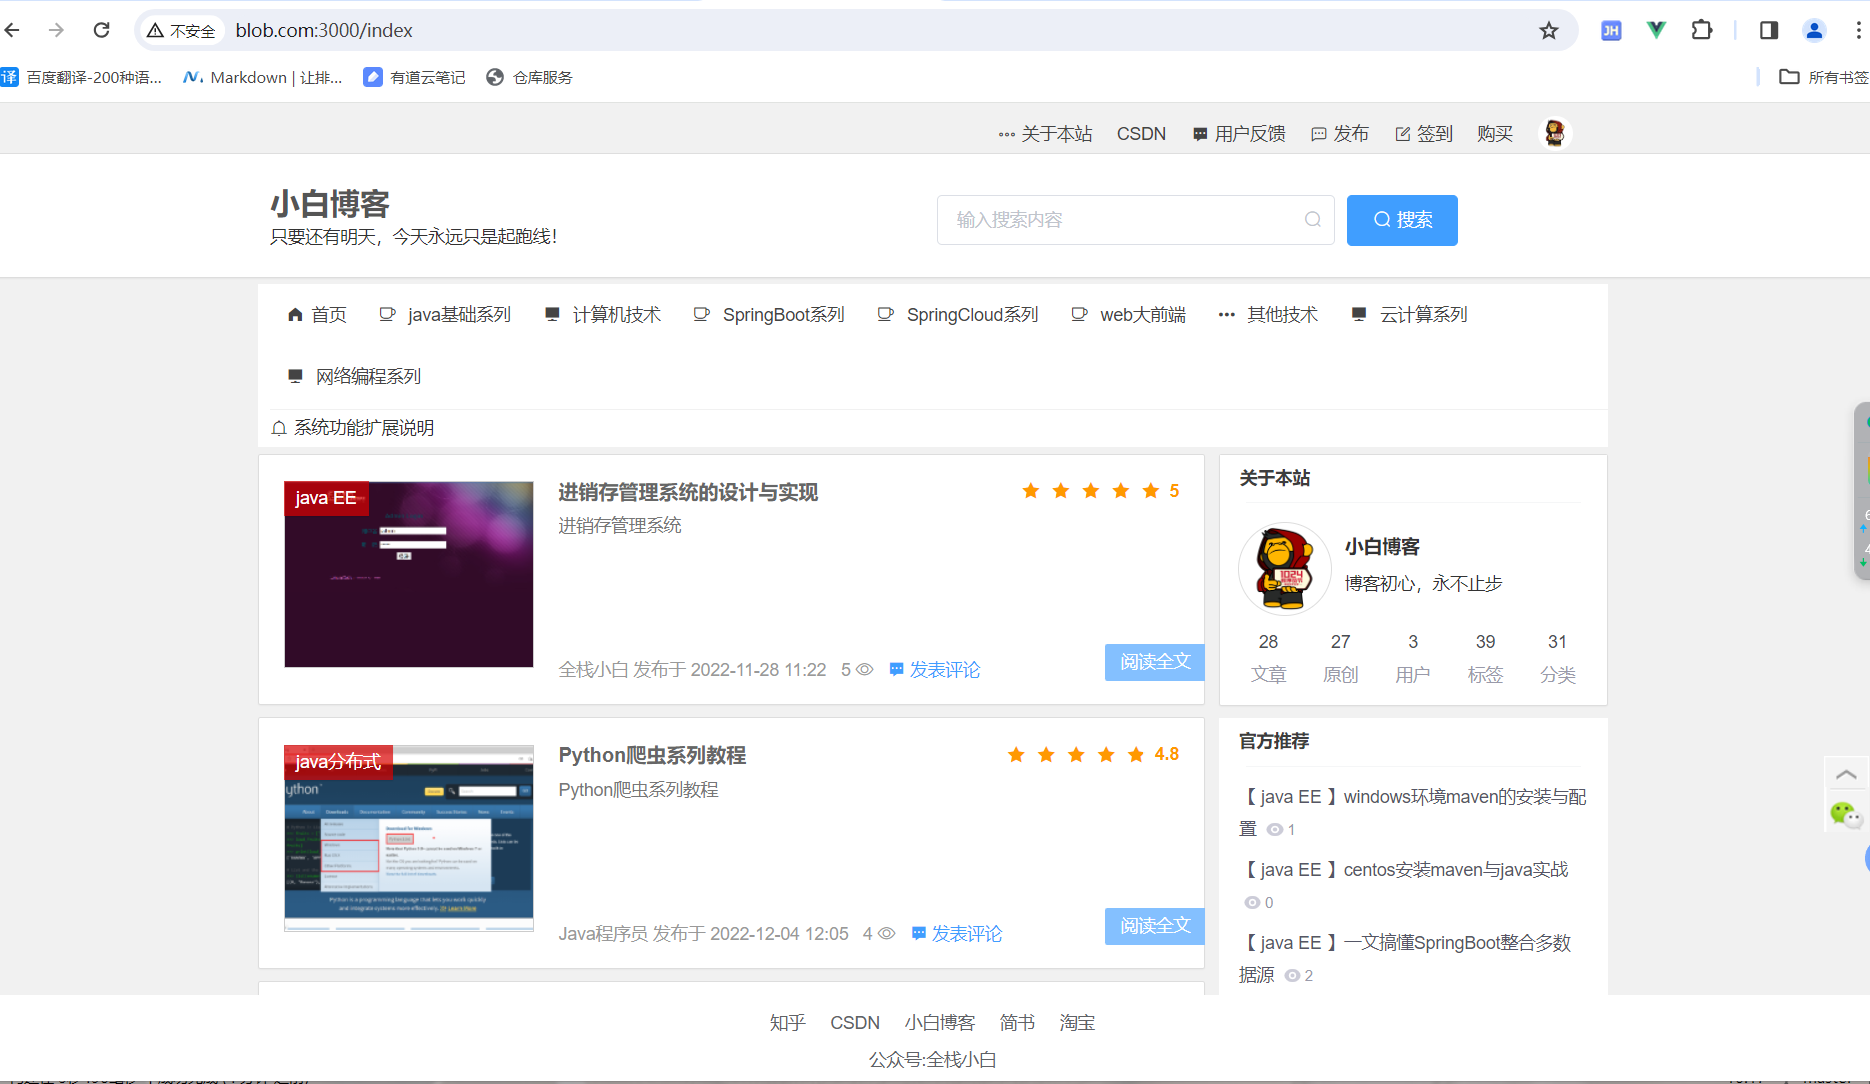Screen dimensions: 1870x1084
Task: Click the address bar URL
Action: point(324,30)
